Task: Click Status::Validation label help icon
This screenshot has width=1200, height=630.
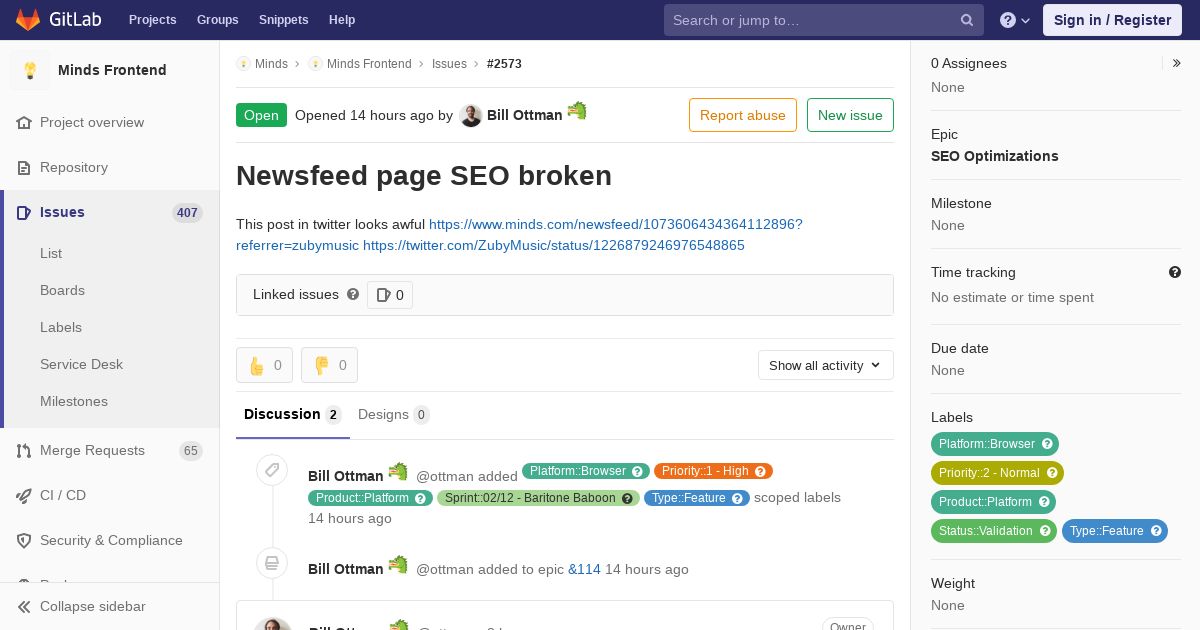Action: click(1045, 531)
